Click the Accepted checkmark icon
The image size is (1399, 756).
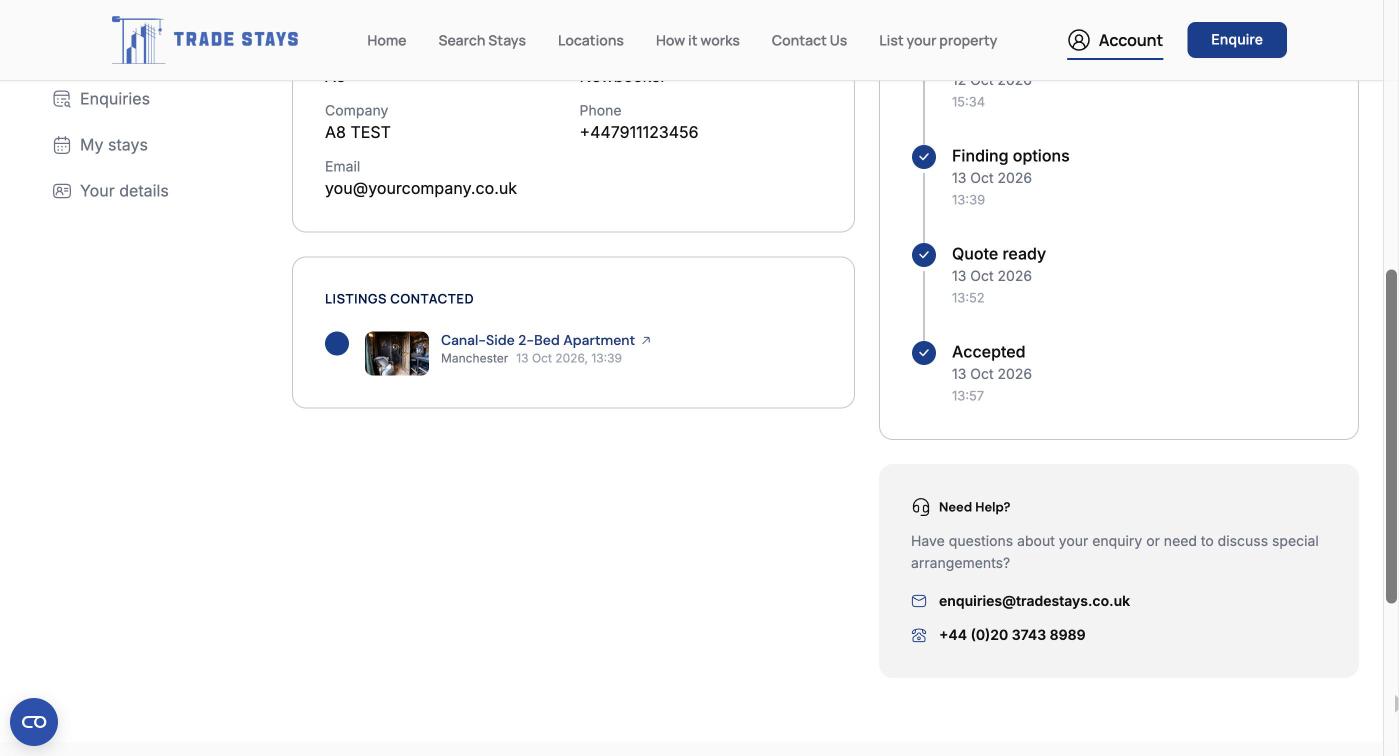point(924,353)
